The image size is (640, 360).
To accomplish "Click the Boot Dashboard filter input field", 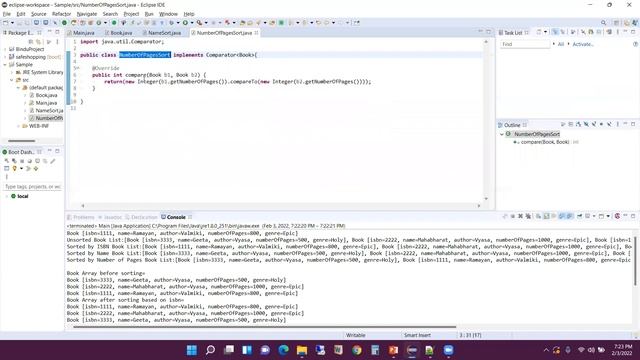I will tap(33, 187).
